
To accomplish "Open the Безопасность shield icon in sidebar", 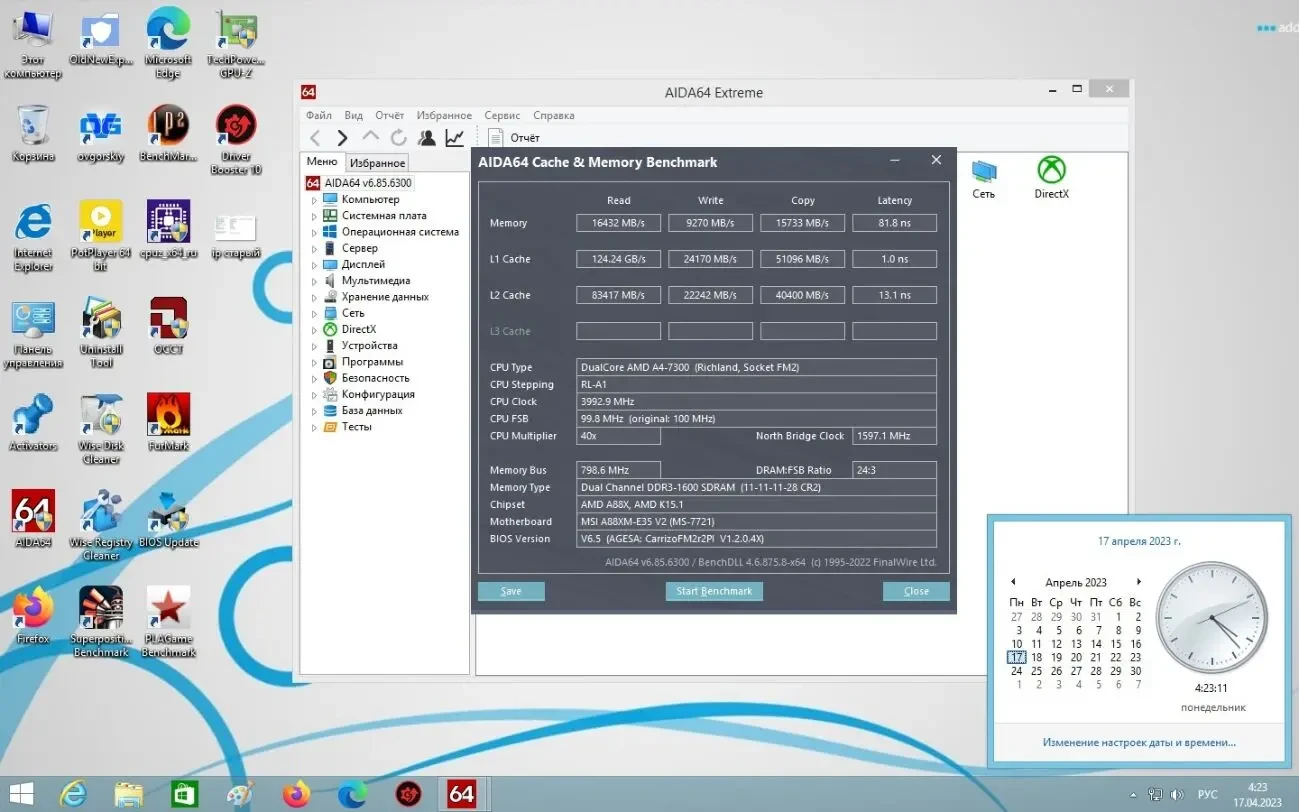I will (331, 378).
